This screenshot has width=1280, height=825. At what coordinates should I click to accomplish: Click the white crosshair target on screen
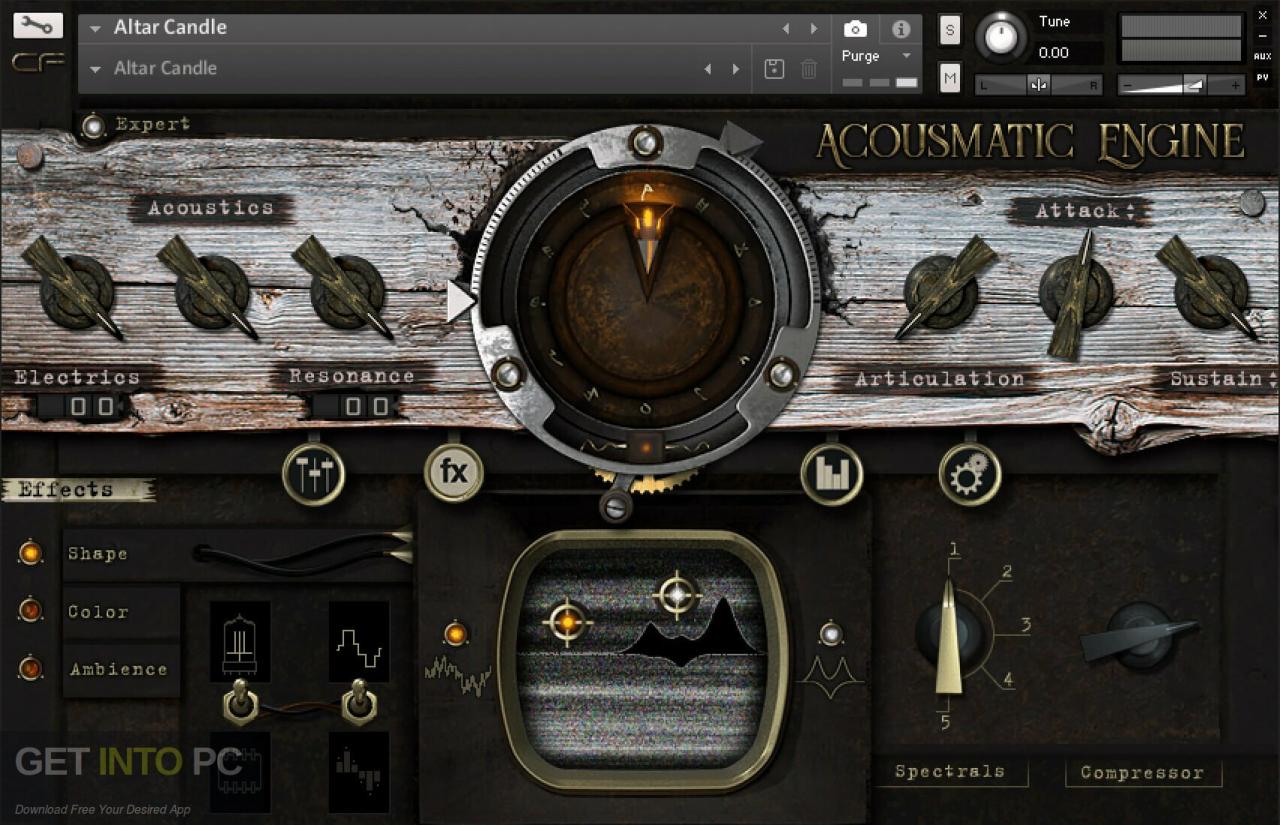click(x=677, y=595)
